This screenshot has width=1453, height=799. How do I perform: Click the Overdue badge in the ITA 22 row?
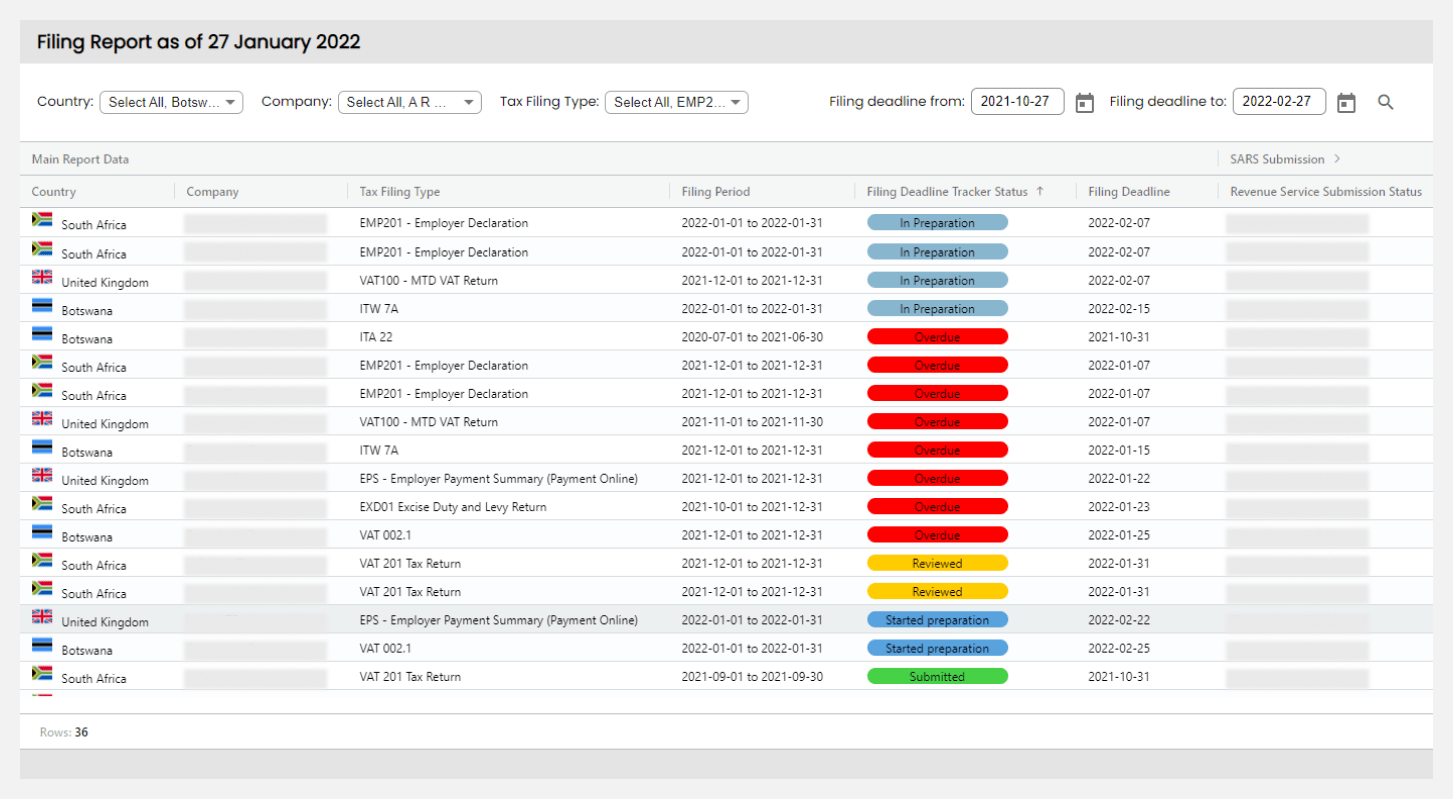(937, 337)
